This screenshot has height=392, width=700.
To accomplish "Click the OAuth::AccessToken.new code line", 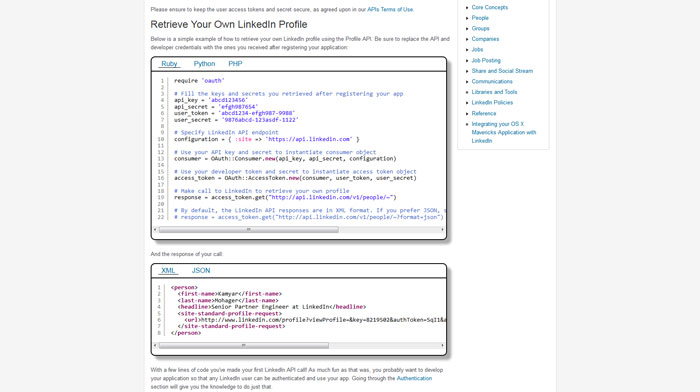I will pos(295,178).
